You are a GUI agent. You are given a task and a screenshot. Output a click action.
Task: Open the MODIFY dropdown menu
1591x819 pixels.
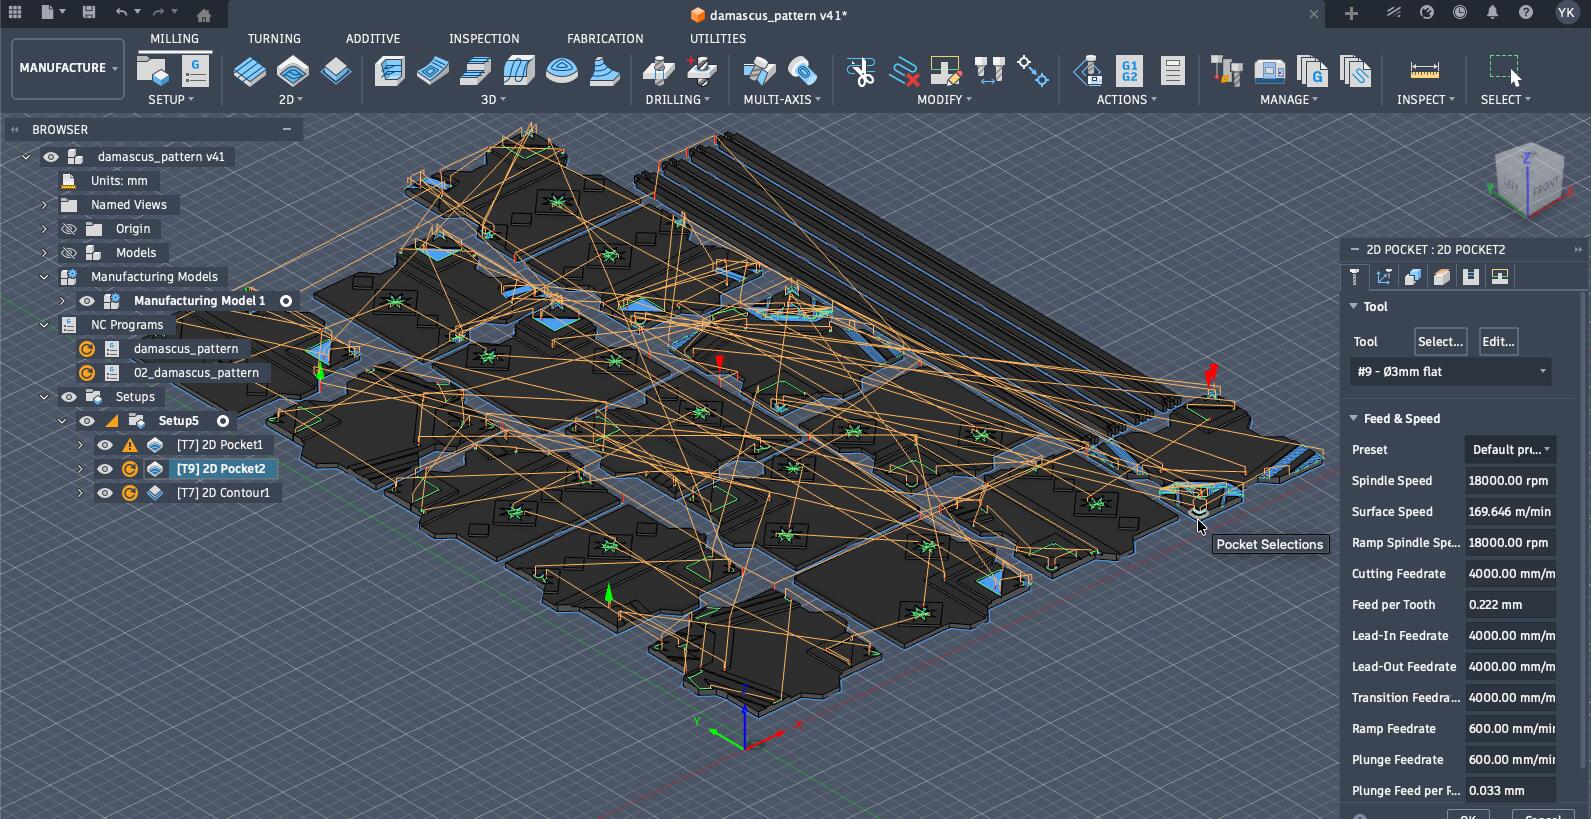point(945,100)
